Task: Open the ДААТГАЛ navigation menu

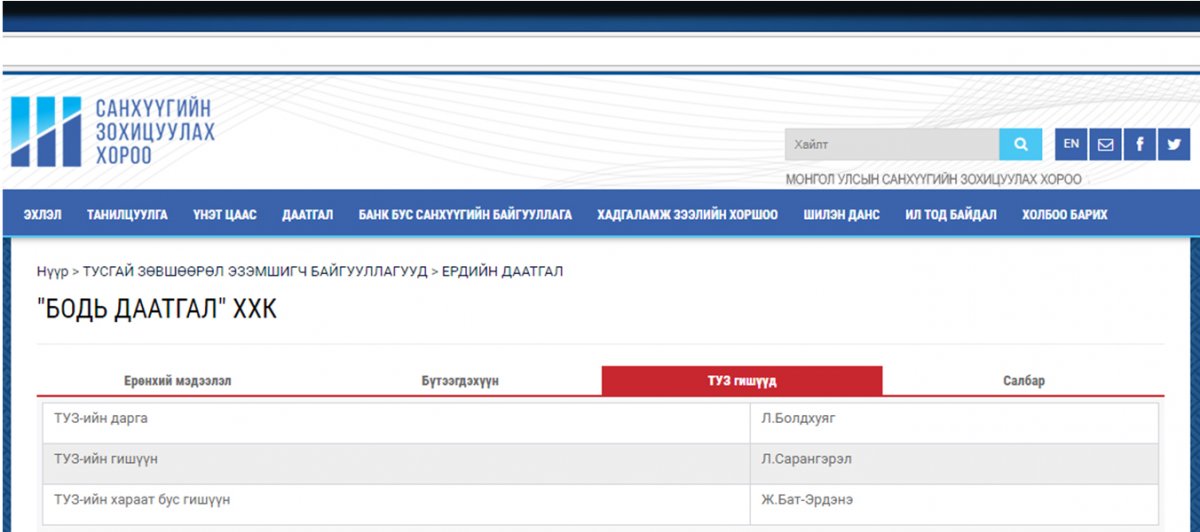Action: tap(308, 215)
